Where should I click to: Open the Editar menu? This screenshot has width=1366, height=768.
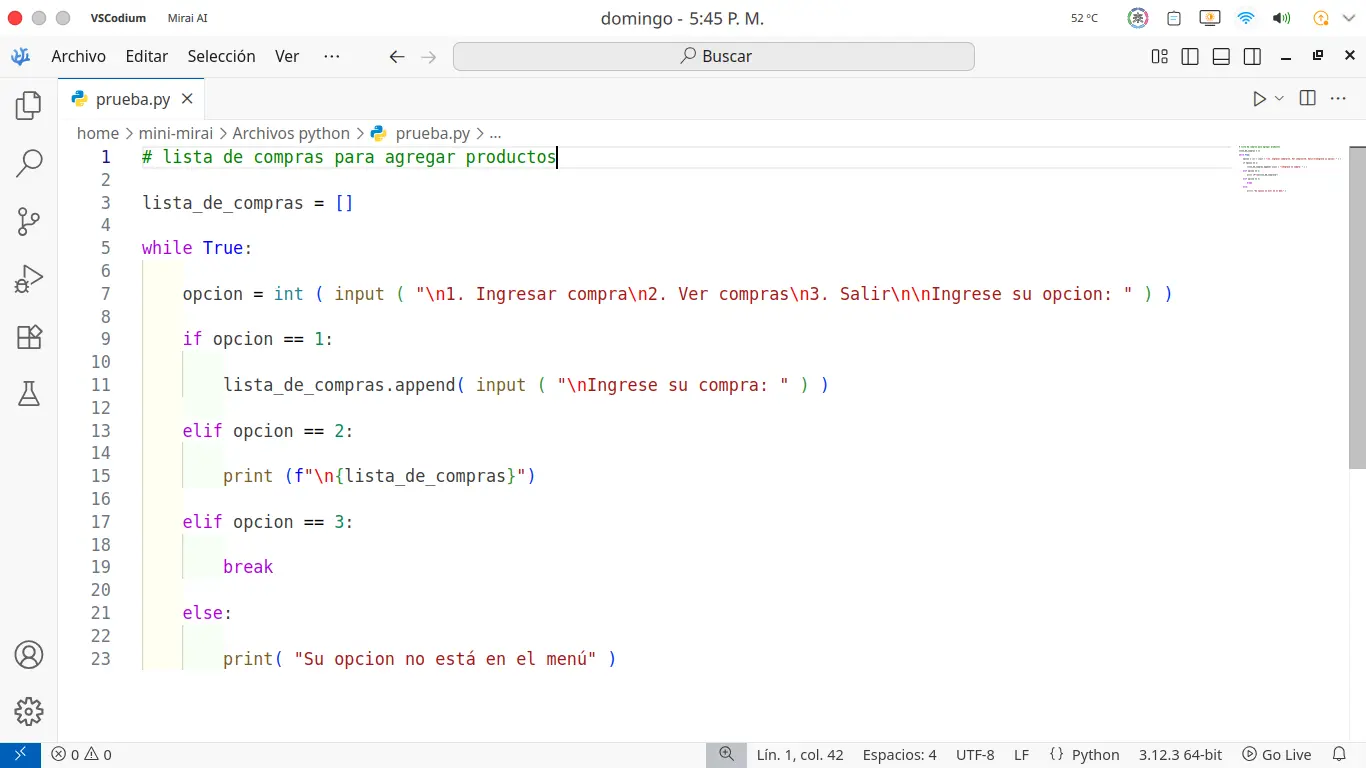[x=147, y=57]
